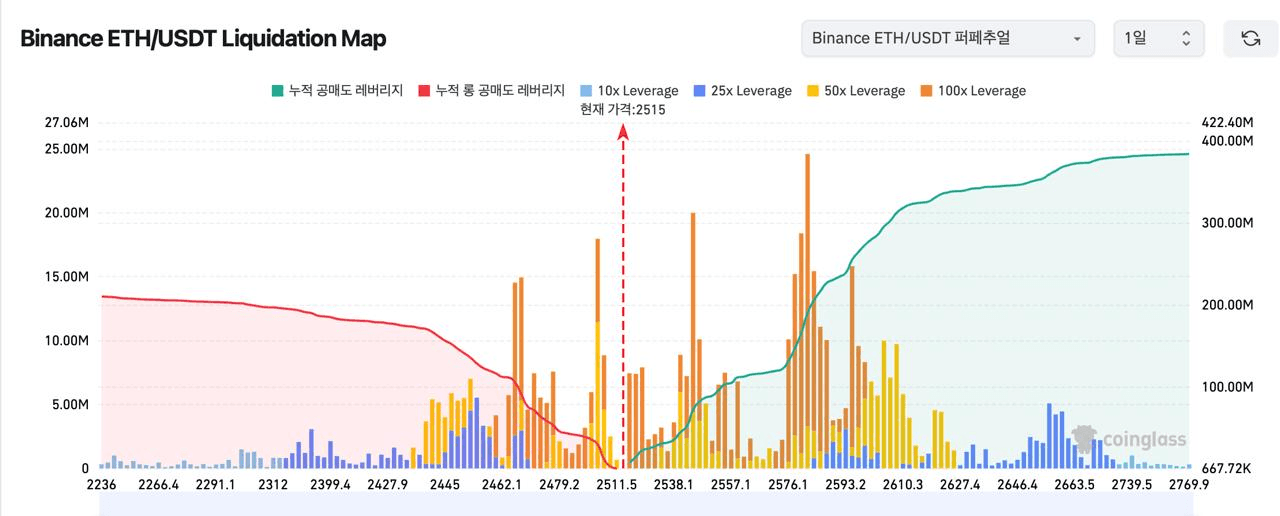Click the 5.00M left axis label
The height and width of the screenshot is (516, 1280).
pos(72,404)
